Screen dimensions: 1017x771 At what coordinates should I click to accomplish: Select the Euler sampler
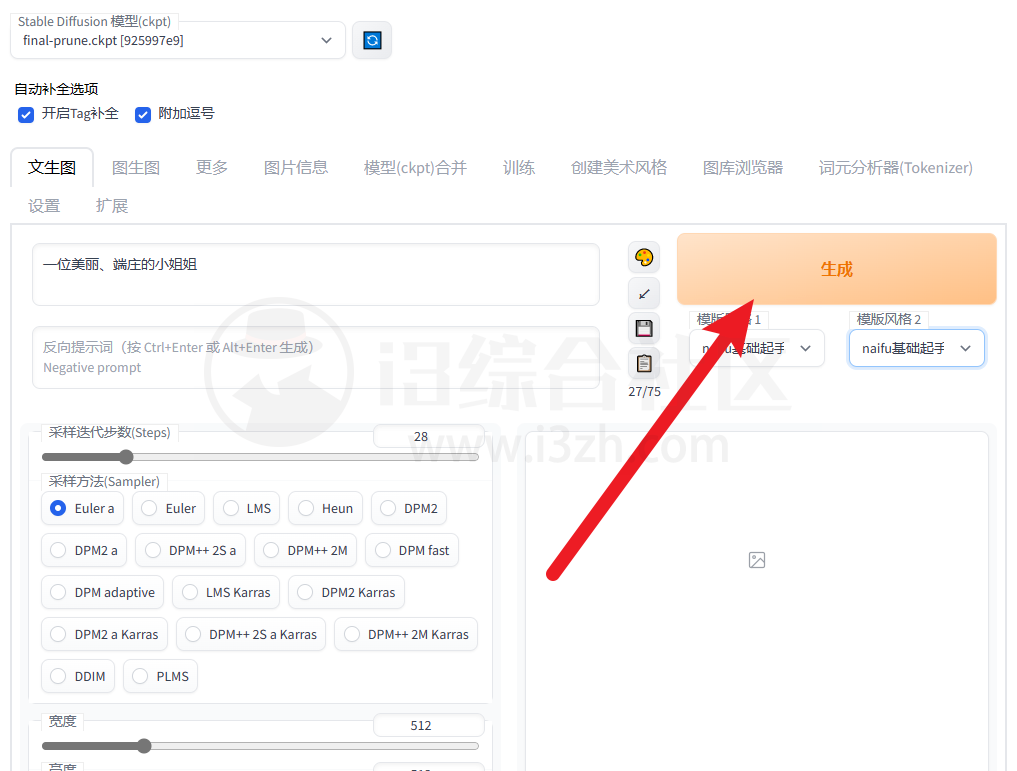tap(169, 508)
